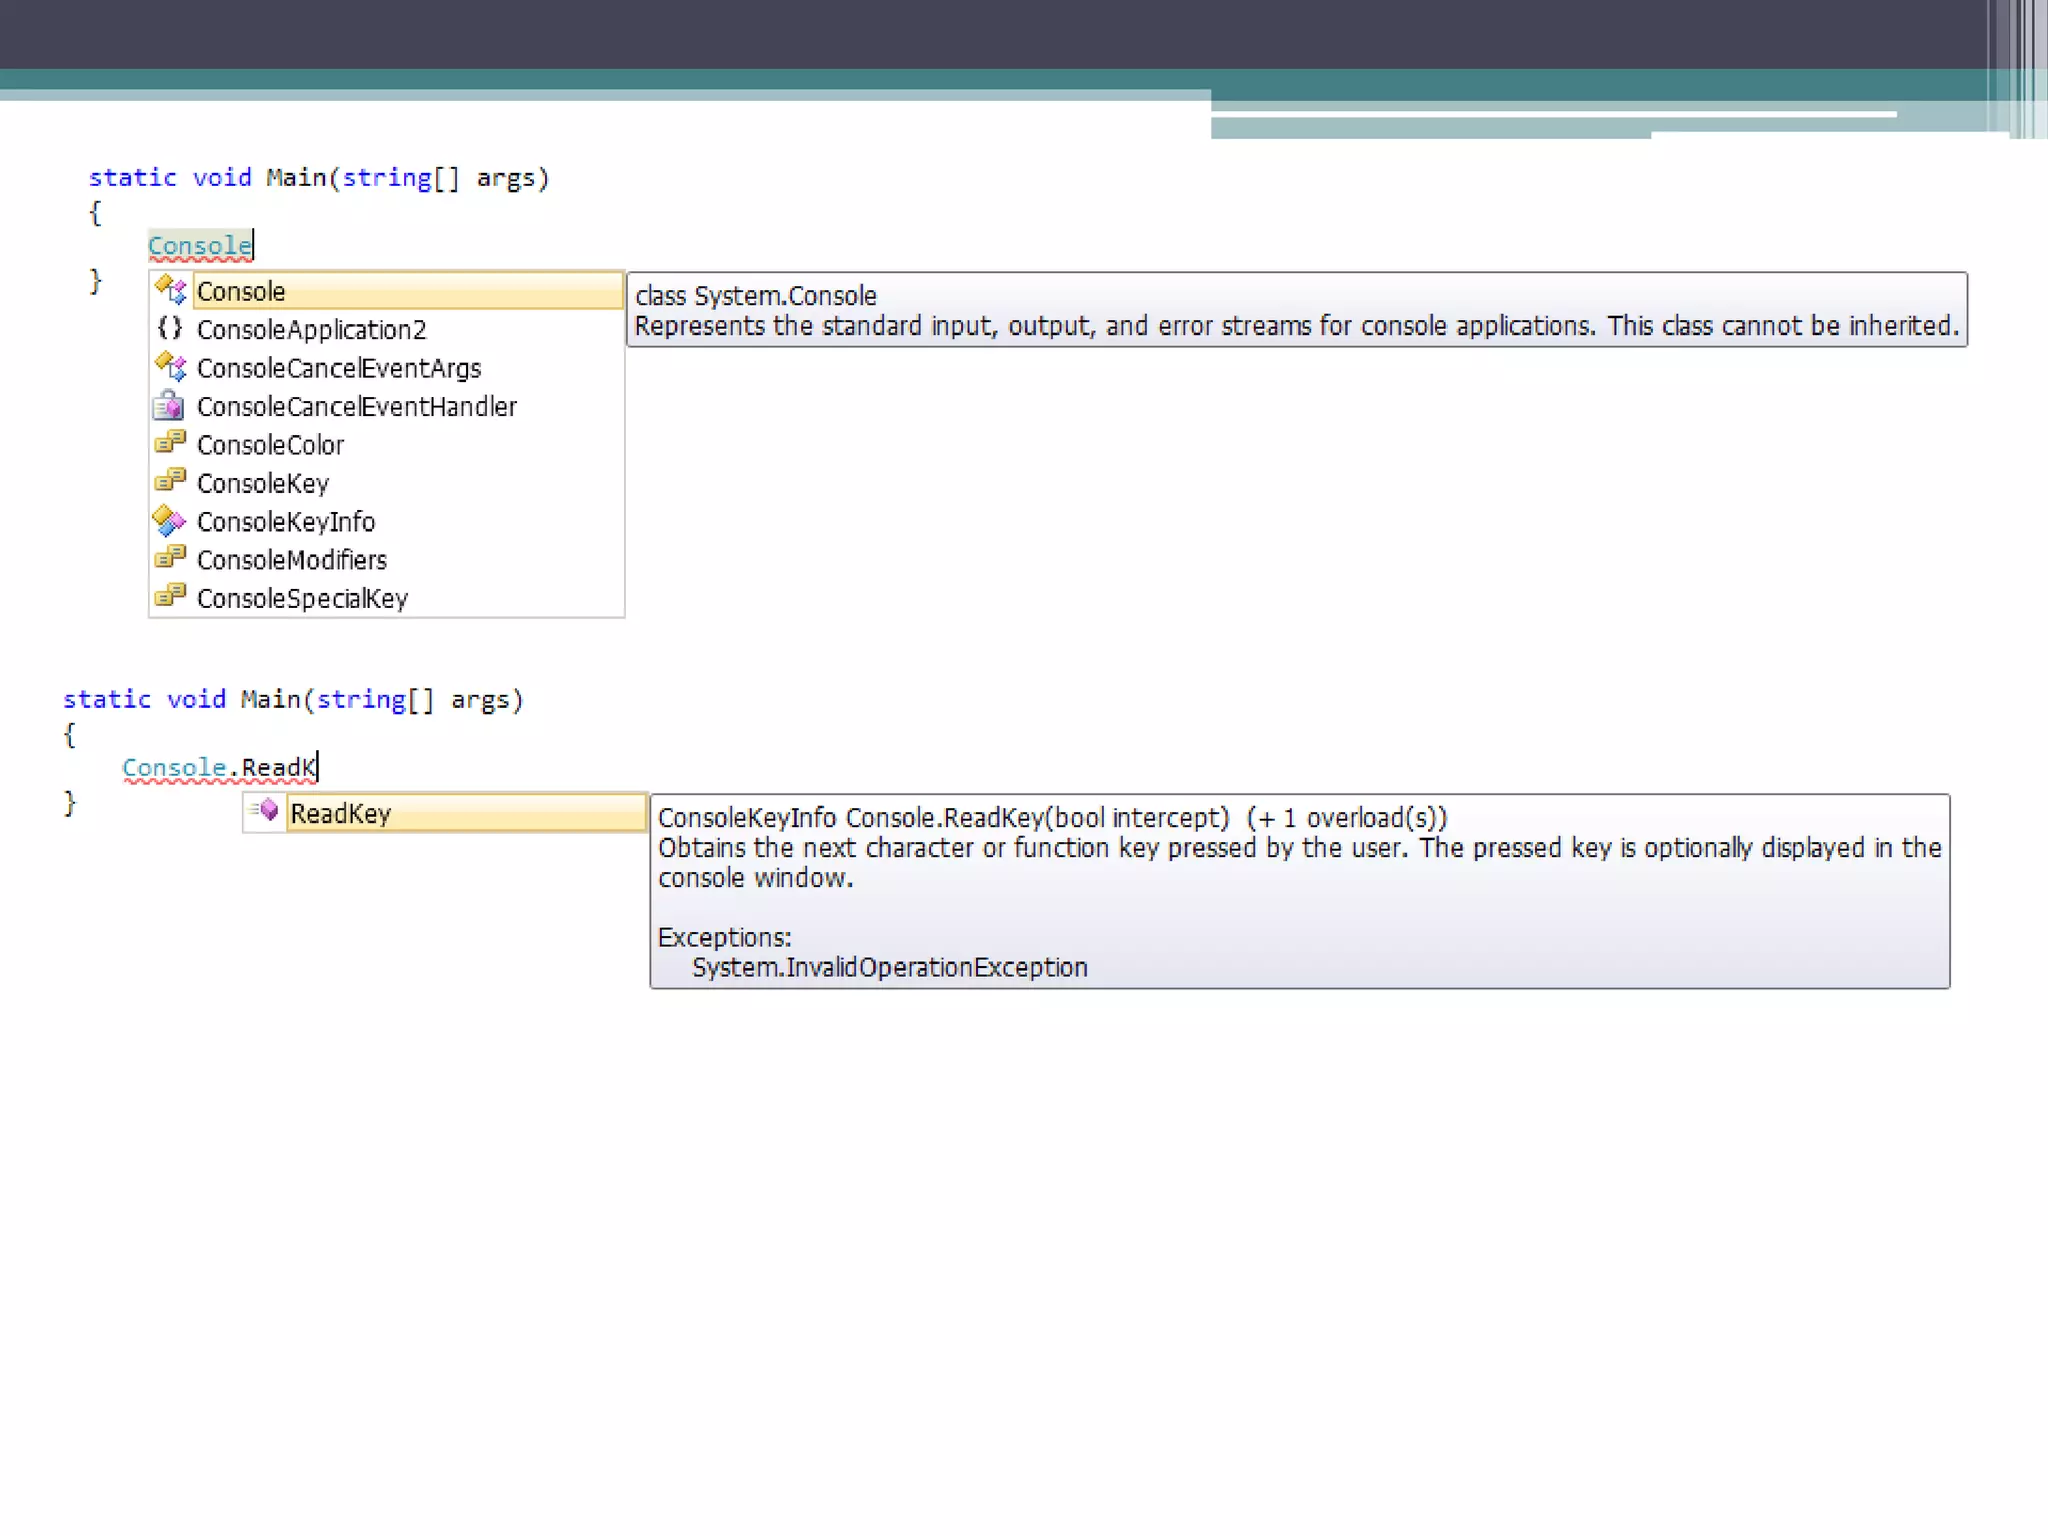Pick ConsoleCancelEventArgs from the suggestions

click(x=338, y=369)
